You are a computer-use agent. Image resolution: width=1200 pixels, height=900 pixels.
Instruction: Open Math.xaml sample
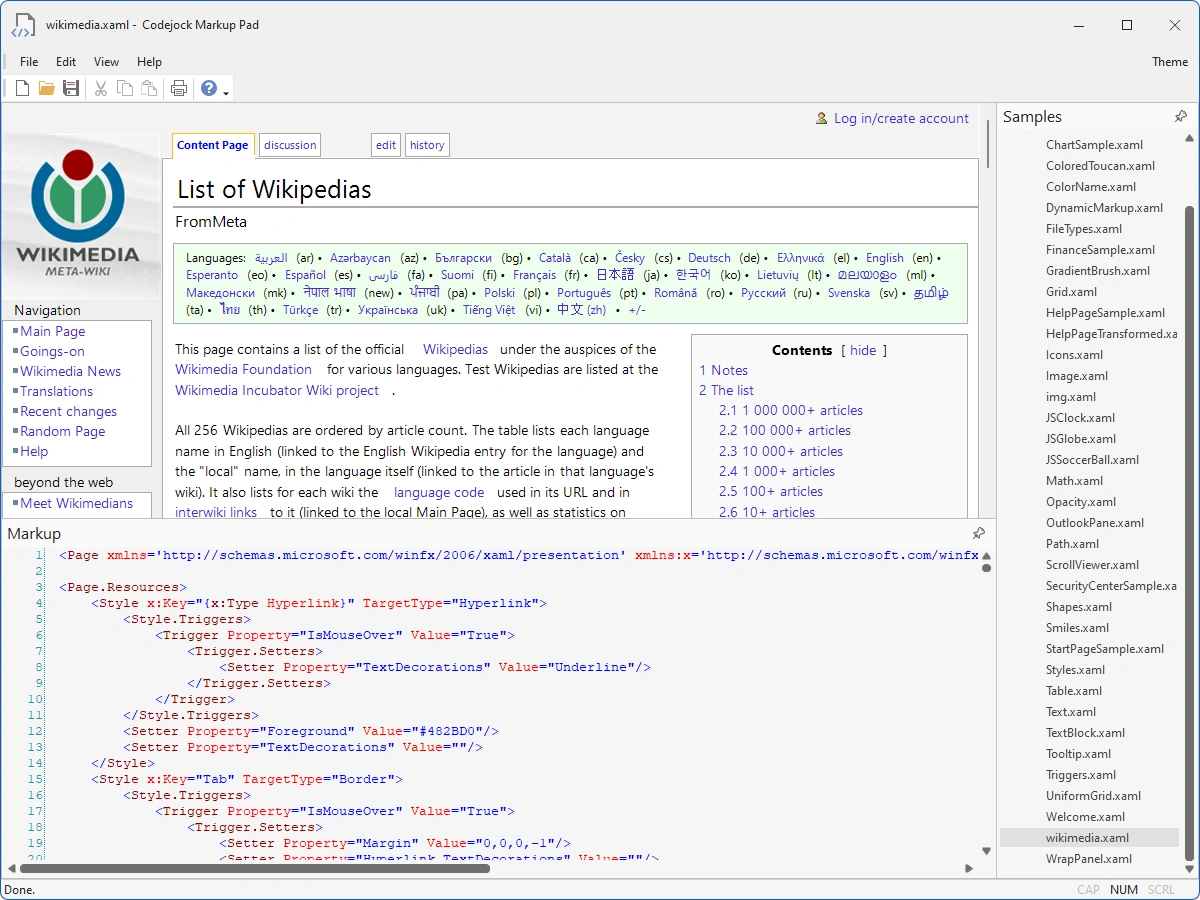[1075, 481]
